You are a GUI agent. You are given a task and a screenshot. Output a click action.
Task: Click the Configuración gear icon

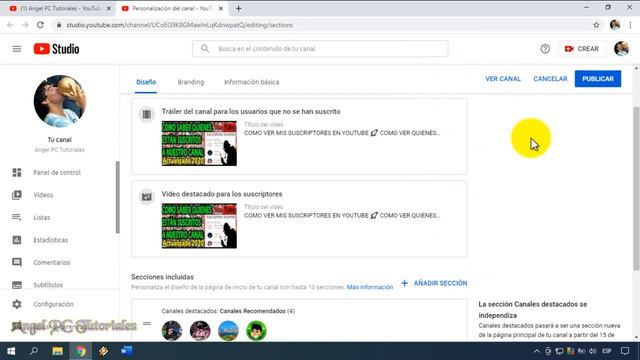point(17,304)
